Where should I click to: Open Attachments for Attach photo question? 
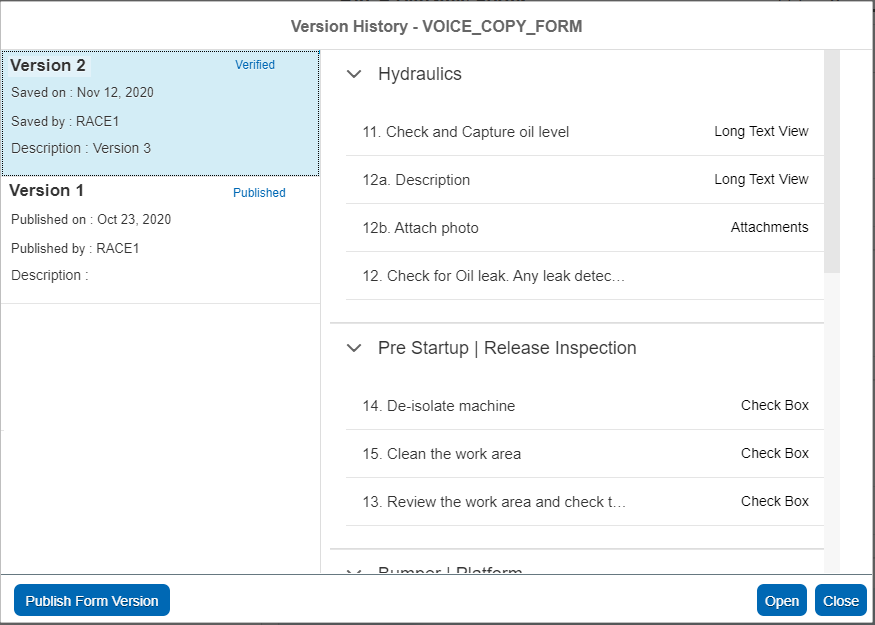[x=769, y=227]
